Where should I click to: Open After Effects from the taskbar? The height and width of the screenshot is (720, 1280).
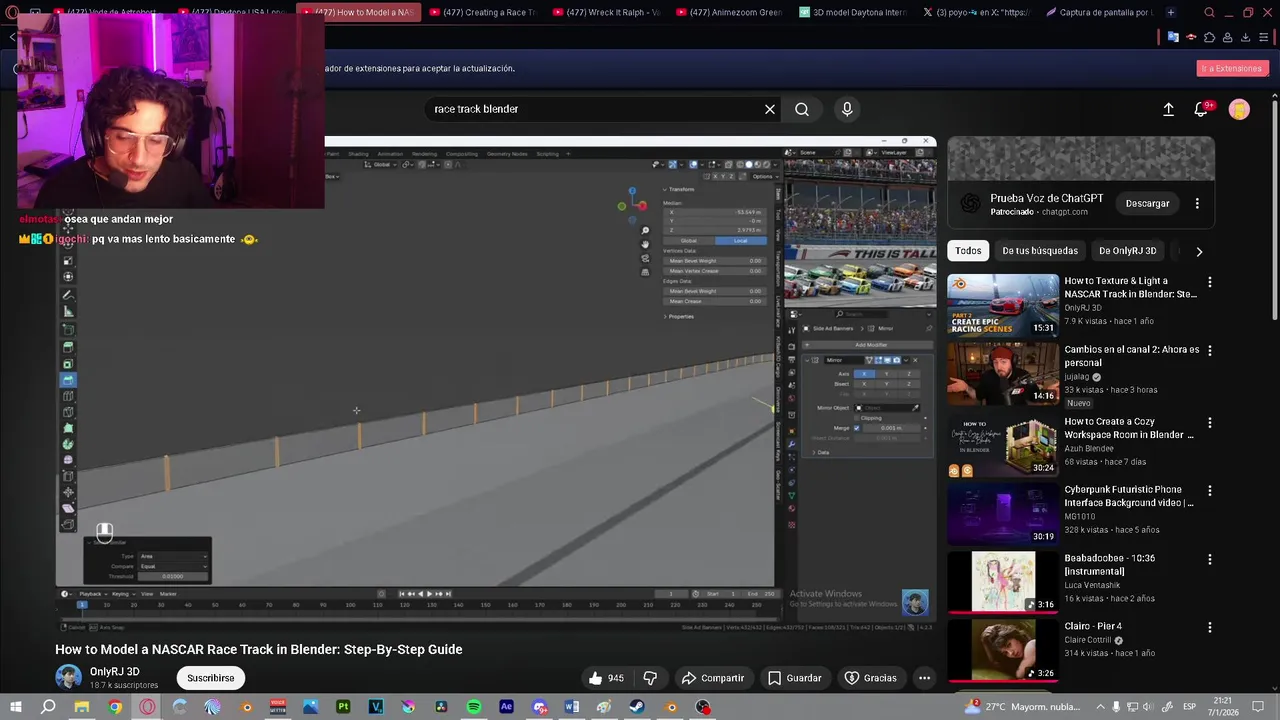506,707
